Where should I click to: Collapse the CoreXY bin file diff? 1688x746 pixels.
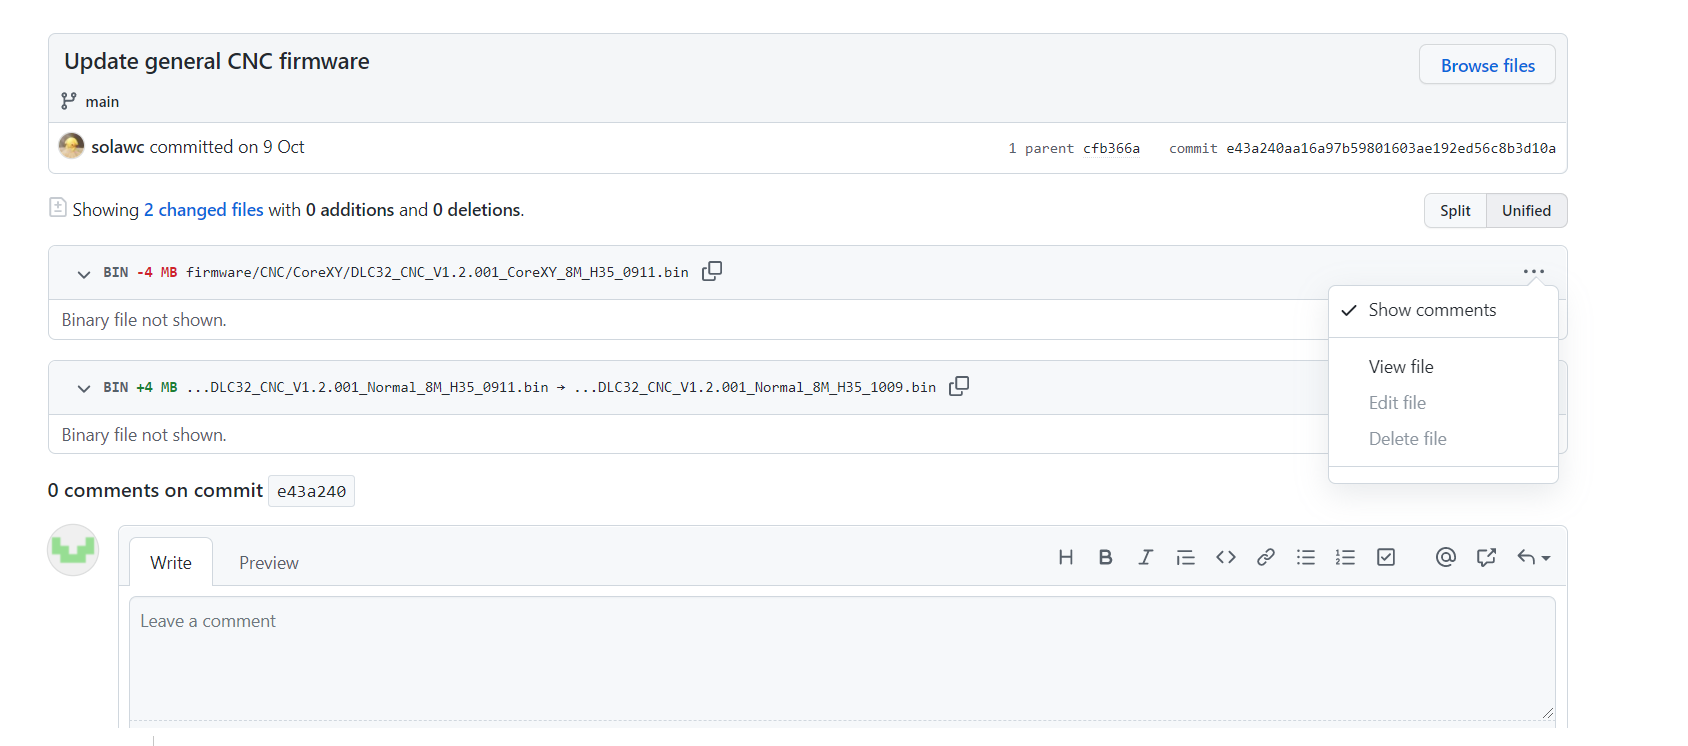click(x=84, y=273)
